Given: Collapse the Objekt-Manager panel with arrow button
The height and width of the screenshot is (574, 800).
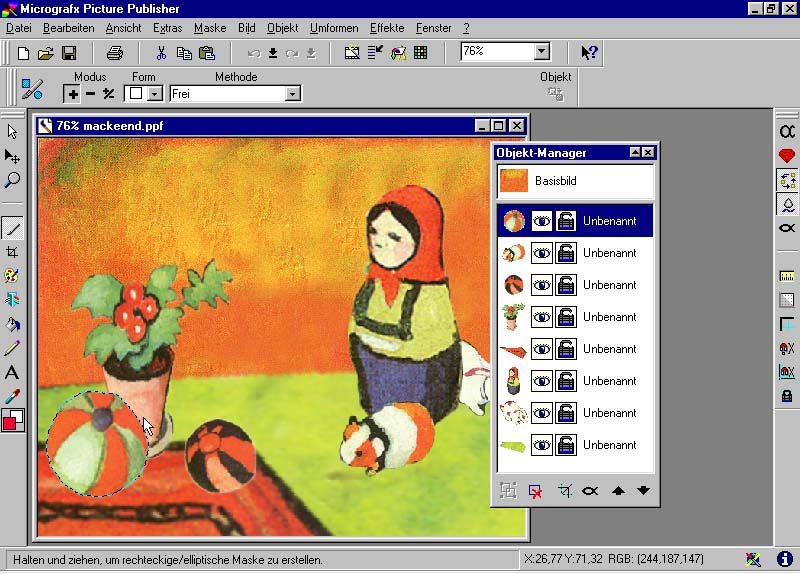Looking at the screenshot, I should click(635, 152).
